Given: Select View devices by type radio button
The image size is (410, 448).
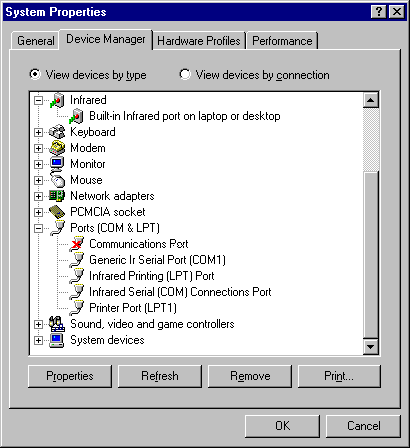Looking at the screenshot, I should [35, 74].
